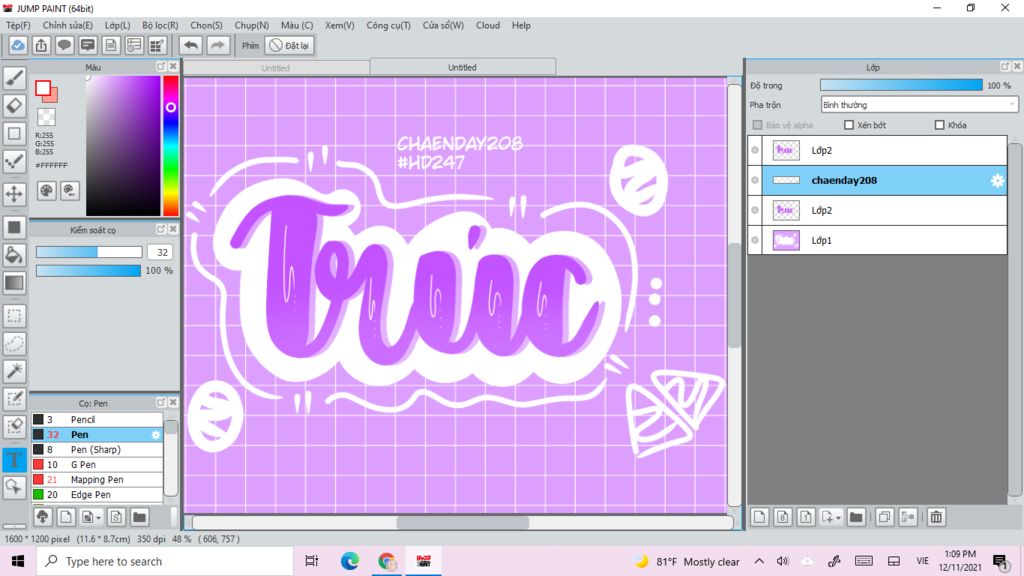Viewport: 1024px width, 576px height.
Task: Open the brush folder icon
Action: pos(139,517)
